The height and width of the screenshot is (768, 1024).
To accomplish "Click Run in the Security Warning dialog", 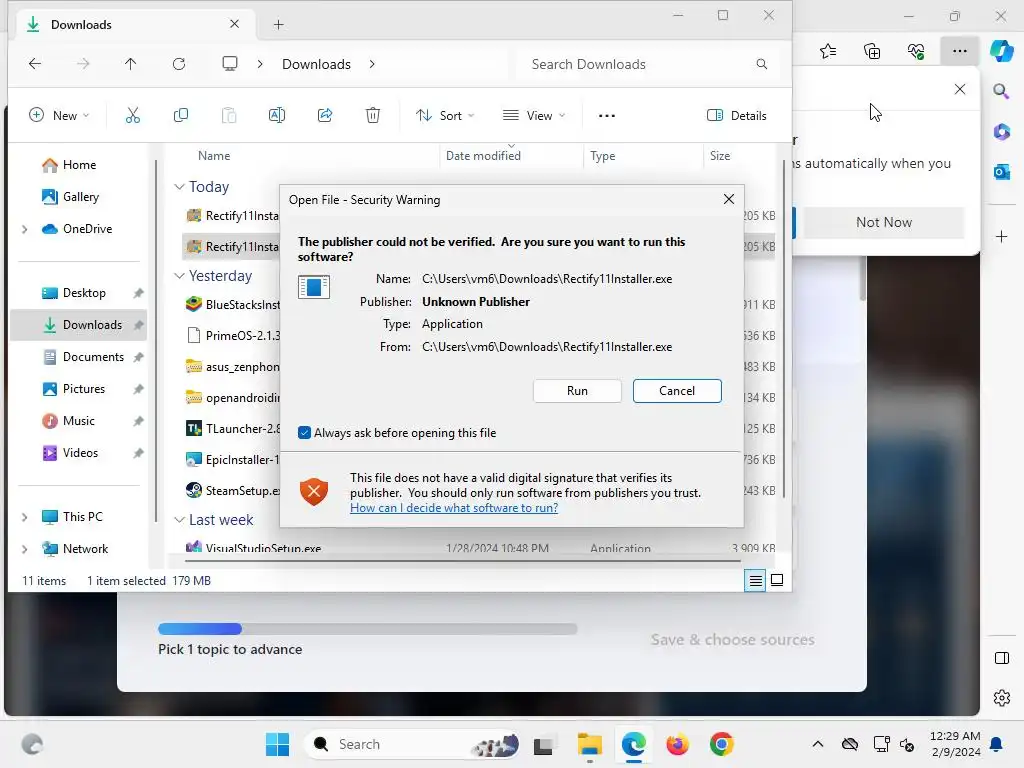I will pos(577,391).
